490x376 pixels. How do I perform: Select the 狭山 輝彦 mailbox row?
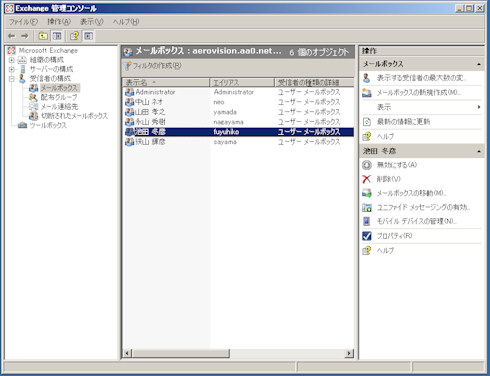pos(238,142)
